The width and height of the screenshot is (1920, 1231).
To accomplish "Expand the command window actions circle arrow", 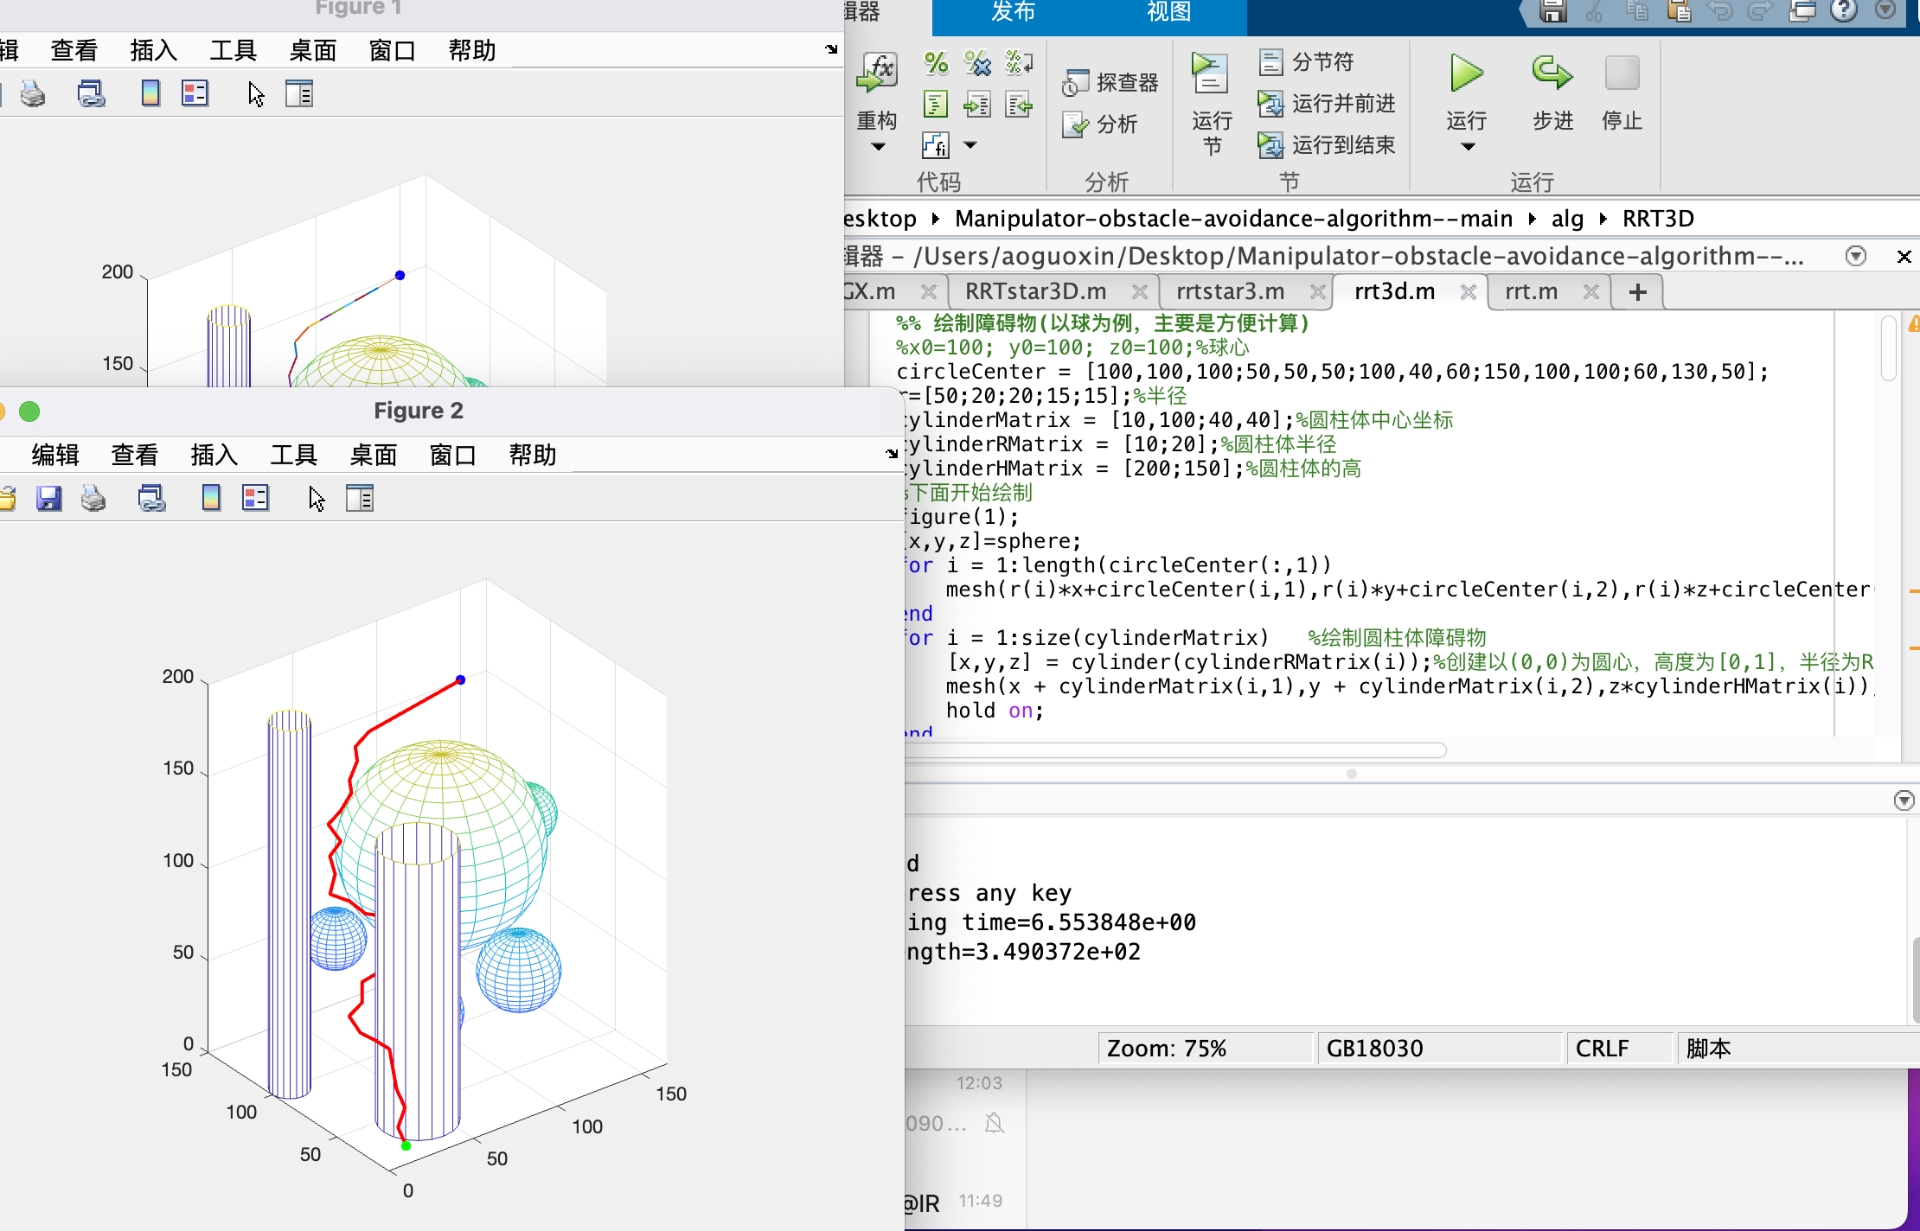I will pos(1903,800).
